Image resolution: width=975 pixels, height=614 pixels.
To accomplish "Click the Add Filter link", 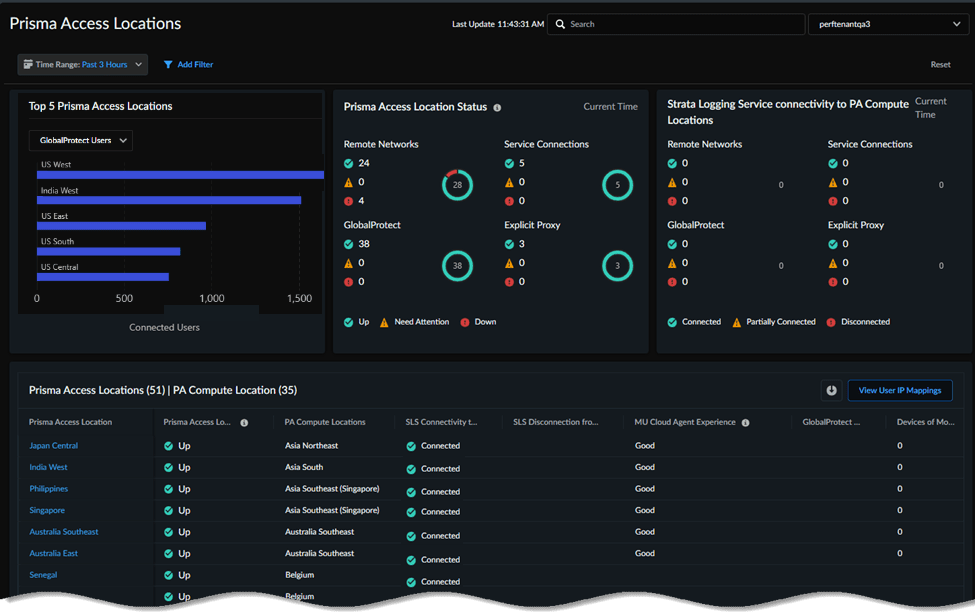I will click(x=195, y=65).
